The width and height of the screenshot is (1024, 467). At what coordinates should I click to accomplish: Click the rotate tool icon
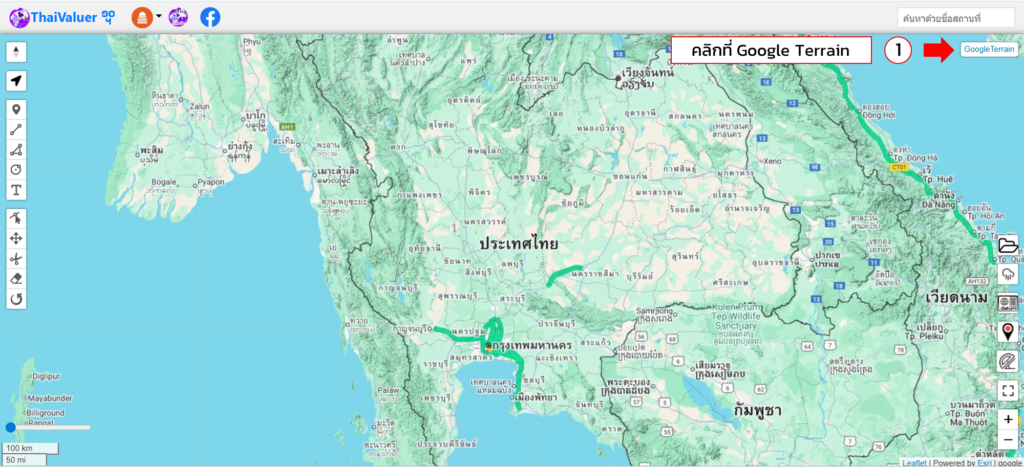pos(17,298)
